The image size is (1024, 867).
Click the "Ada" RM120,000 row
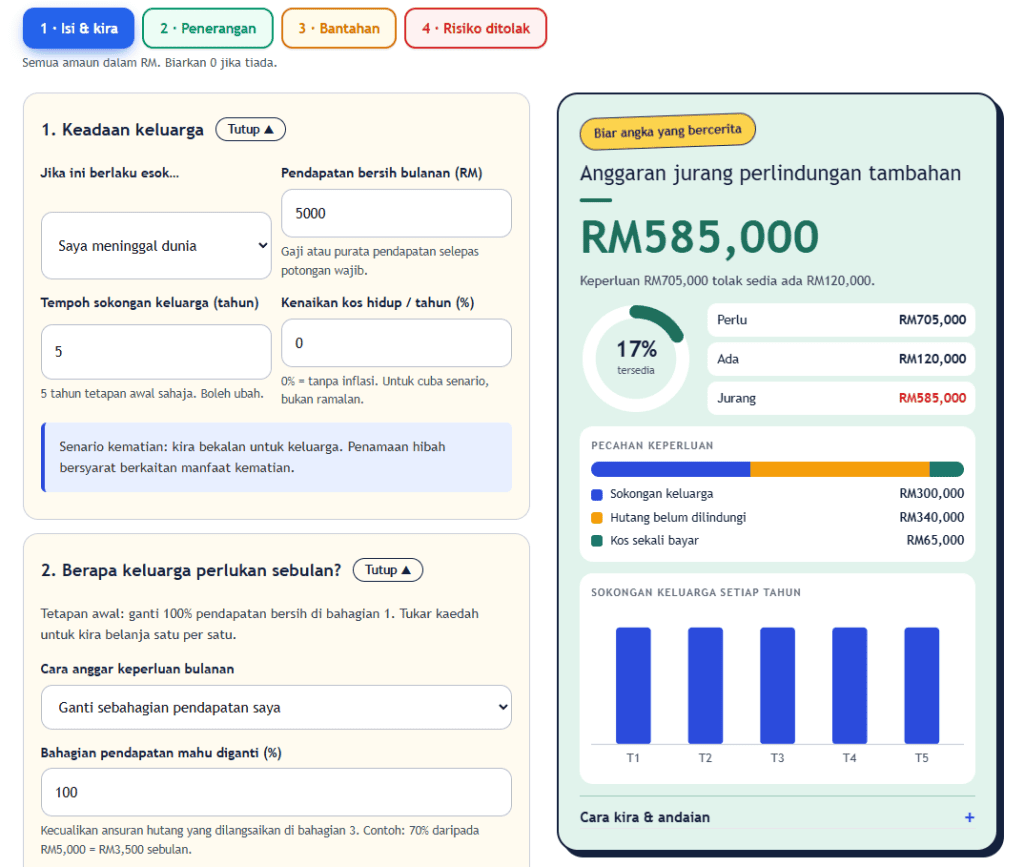click(x=841, y=359)
